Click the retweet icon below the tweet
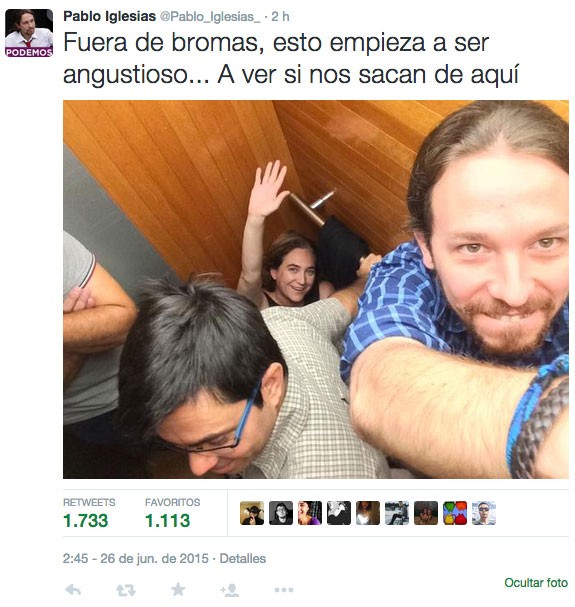 [126, 590]
